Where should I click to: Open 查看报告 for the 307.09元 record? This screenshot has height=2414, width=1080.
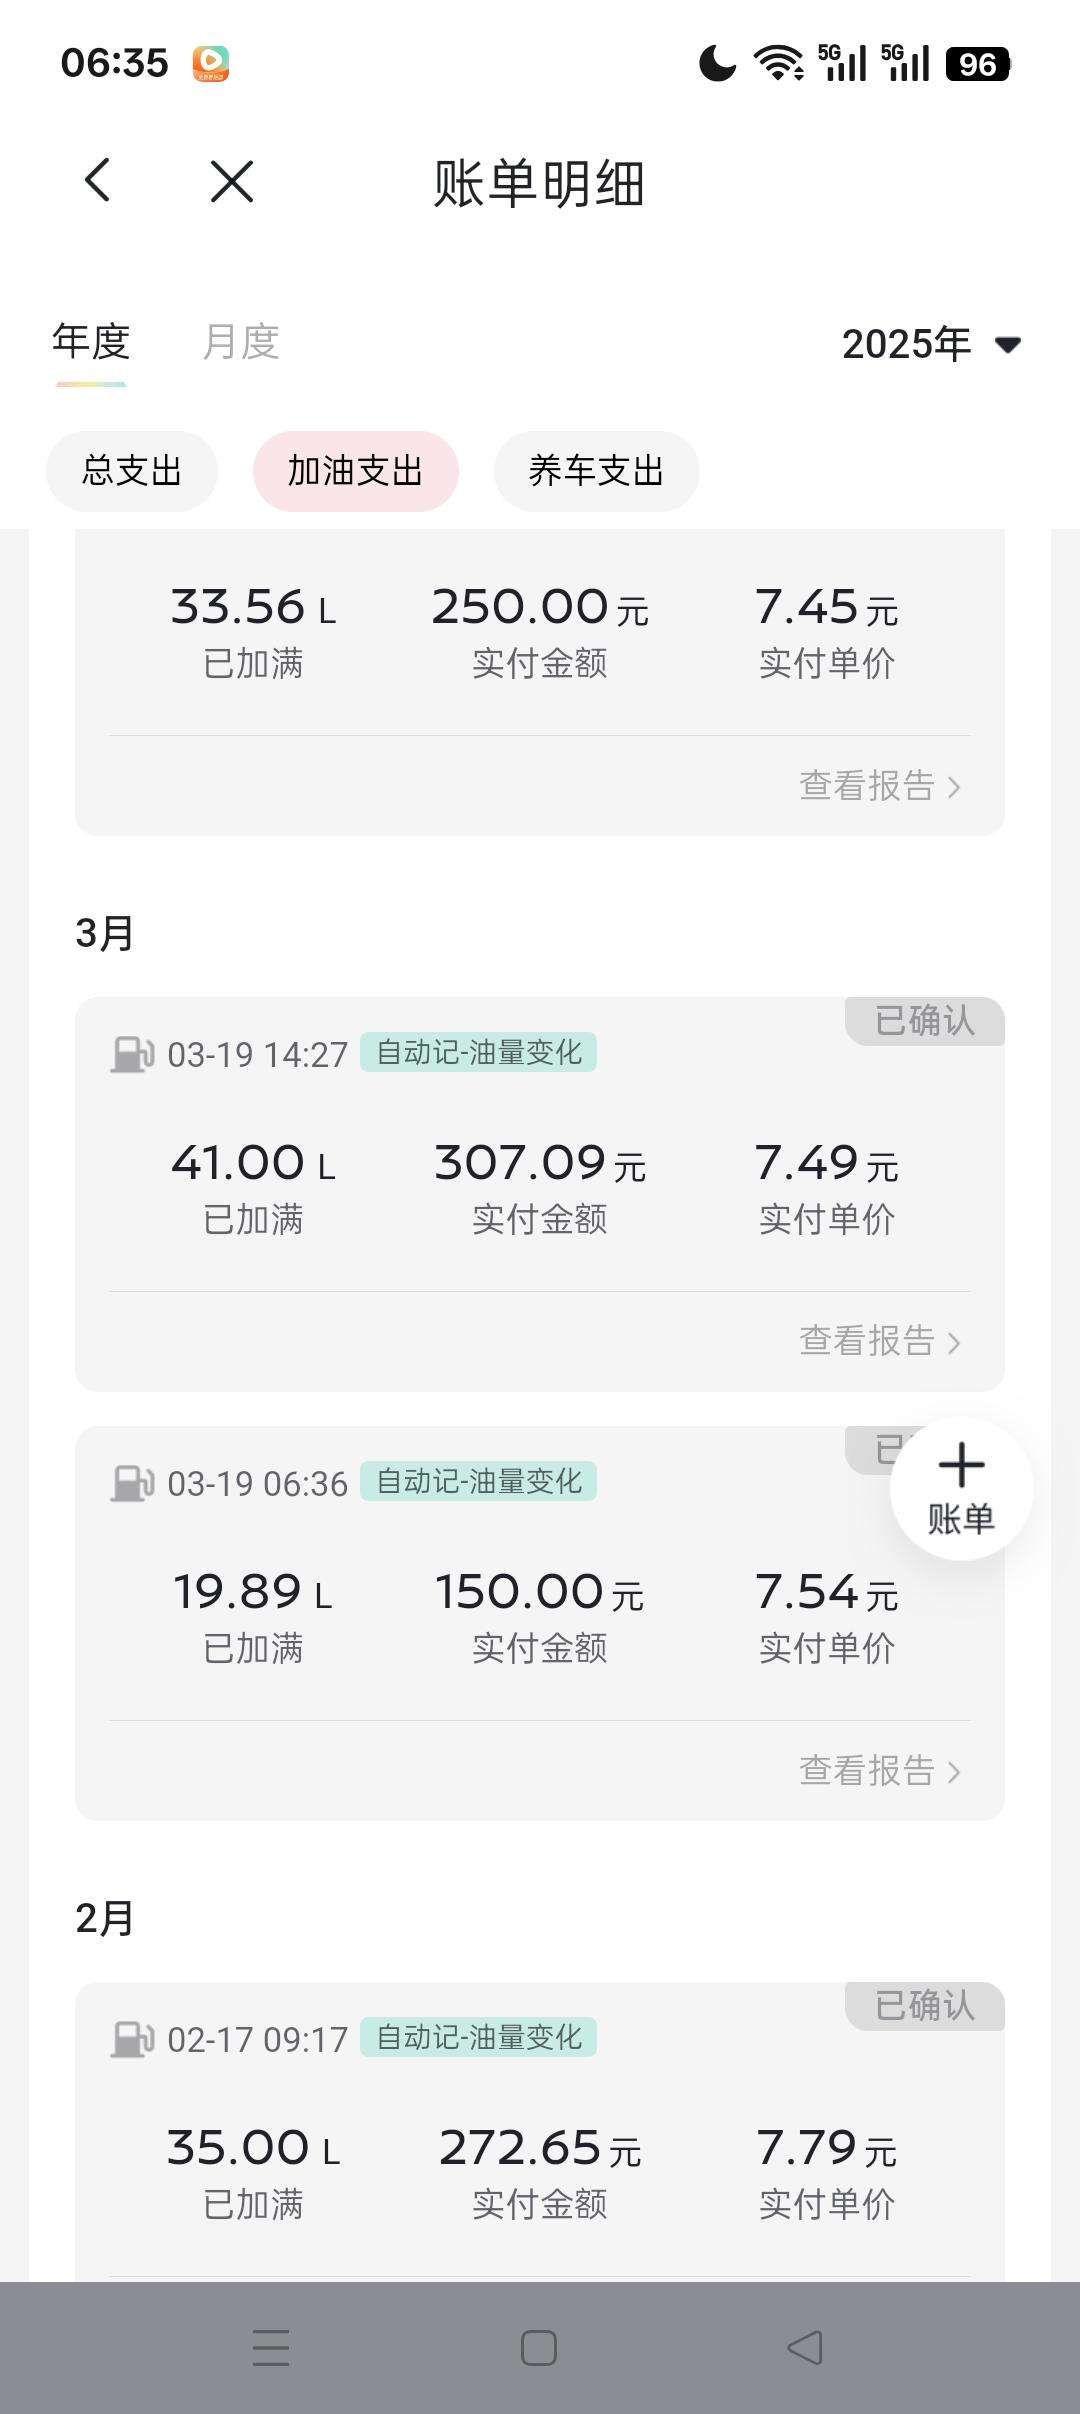(880, 1341)
